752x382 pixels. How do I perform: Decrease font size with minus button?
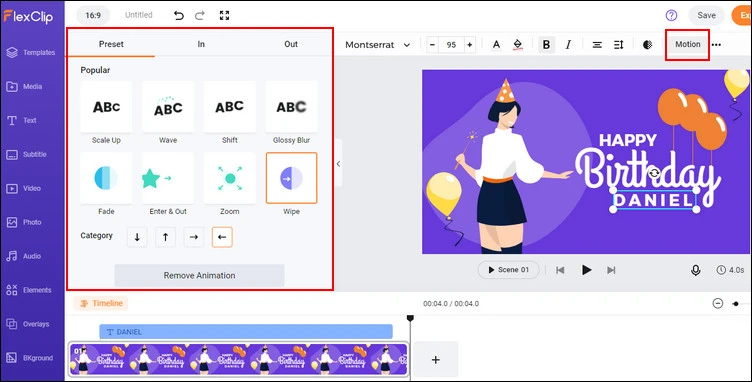pos(433,45)
